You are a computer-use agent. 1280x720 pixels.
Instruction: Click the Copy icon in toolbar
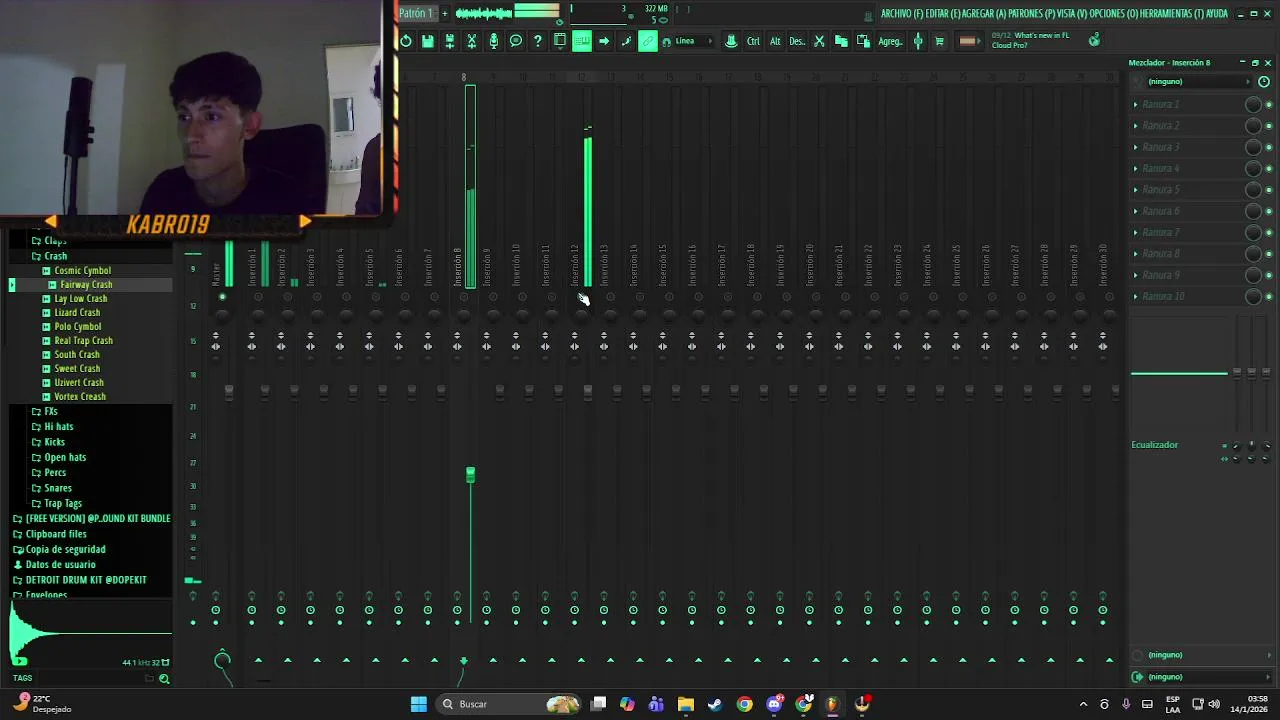tap(841, 41)
